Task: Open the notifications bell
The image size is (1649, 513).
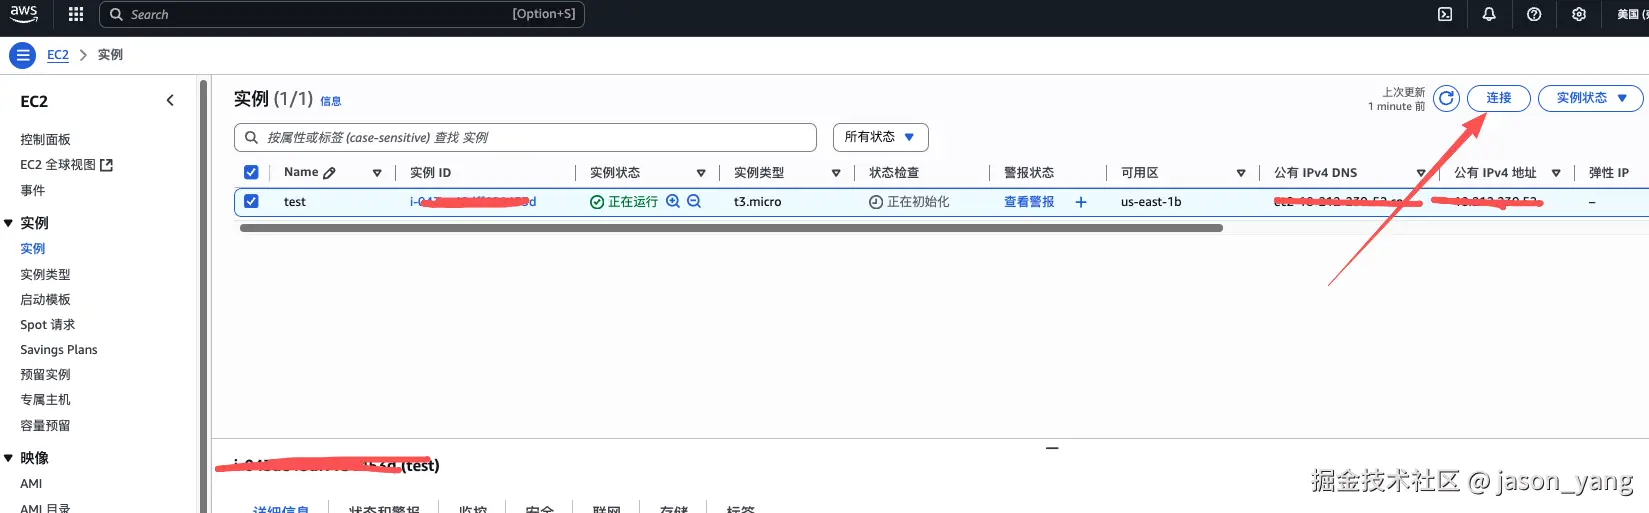Action: tap(1489, 14)
